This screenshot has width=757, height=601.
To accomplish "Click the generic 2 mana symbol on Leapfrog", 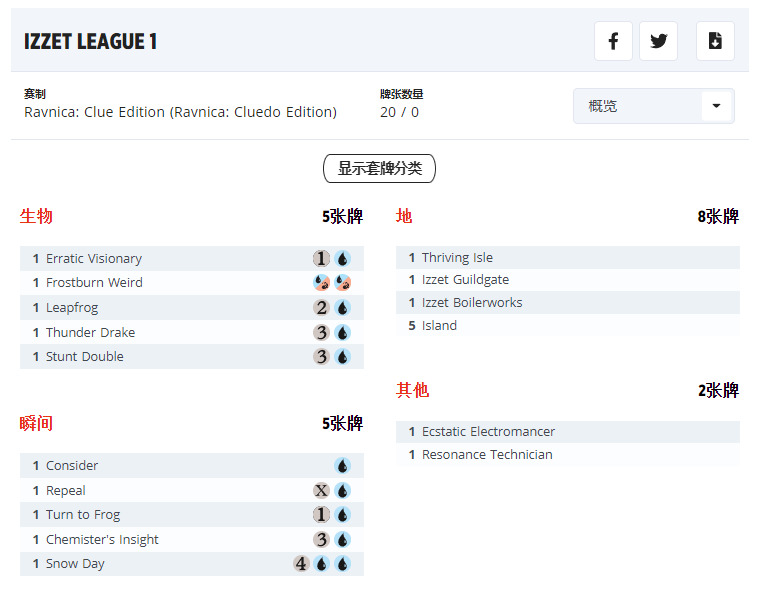I will point(321,308).
